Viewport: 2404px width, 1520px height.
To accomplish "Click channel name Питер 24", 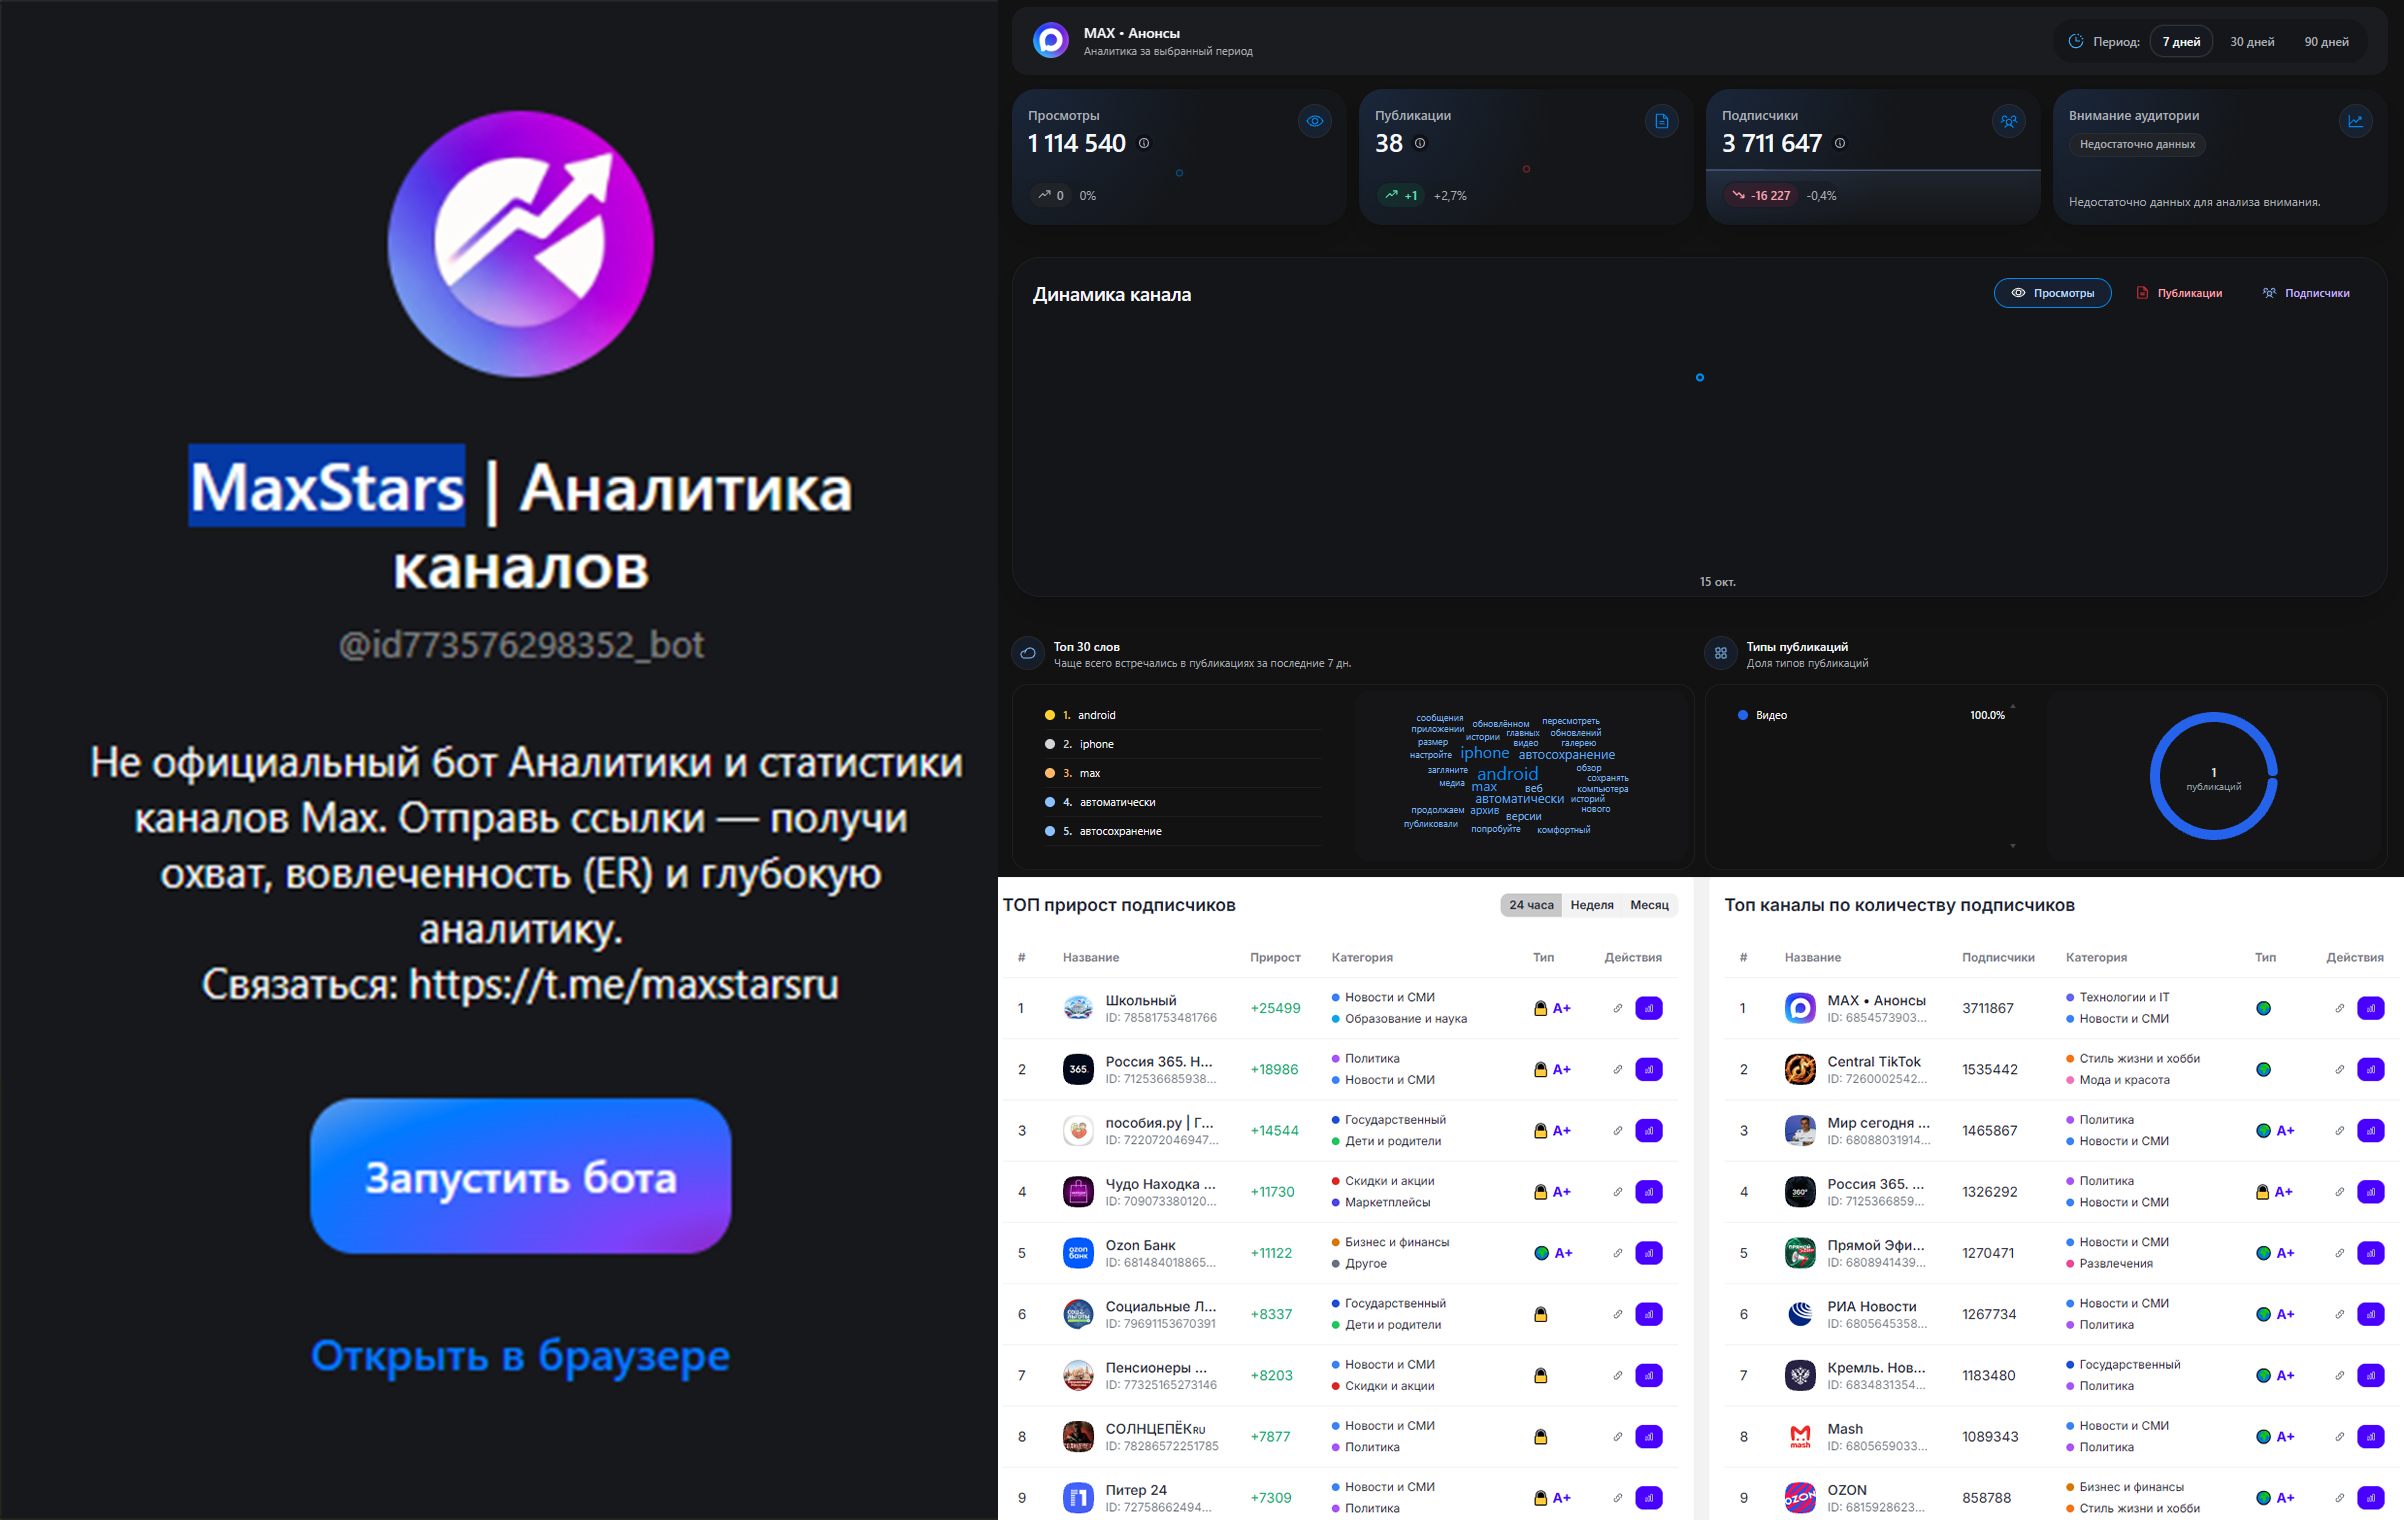I will click(x=1136, y=1490).
